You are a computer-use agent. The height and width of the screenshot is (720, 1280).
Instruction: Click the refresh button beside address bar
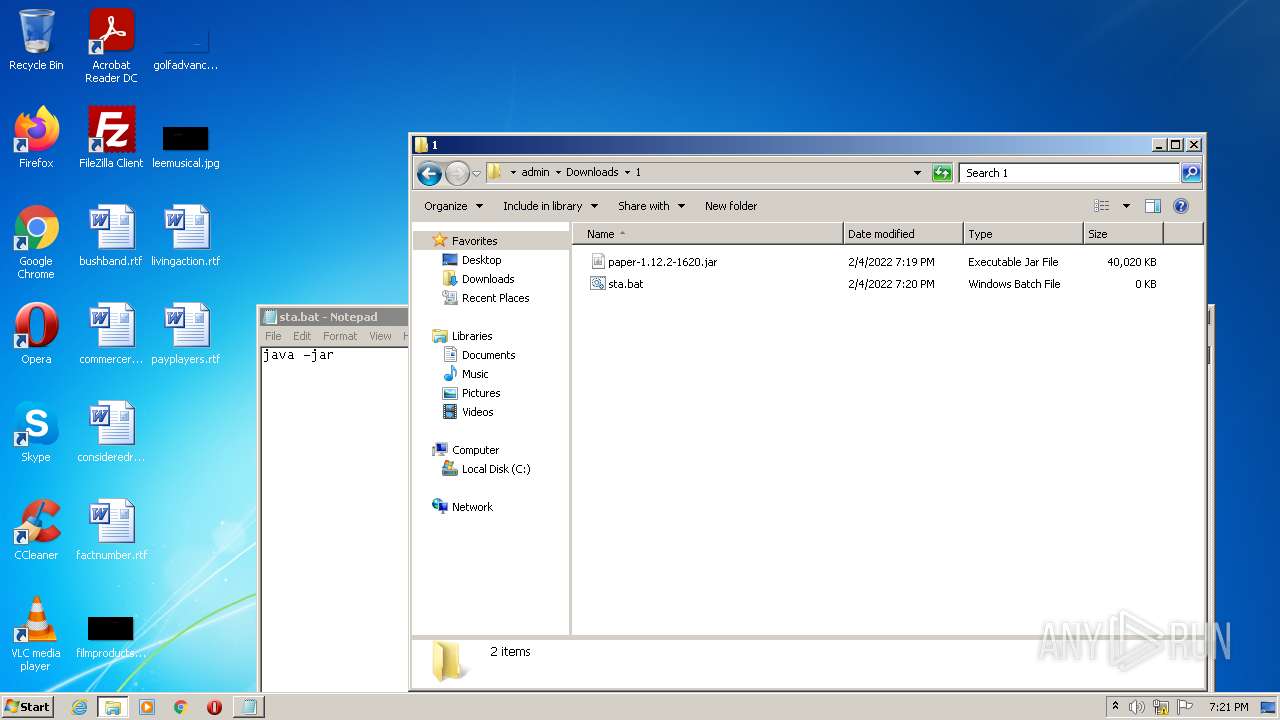942,173
